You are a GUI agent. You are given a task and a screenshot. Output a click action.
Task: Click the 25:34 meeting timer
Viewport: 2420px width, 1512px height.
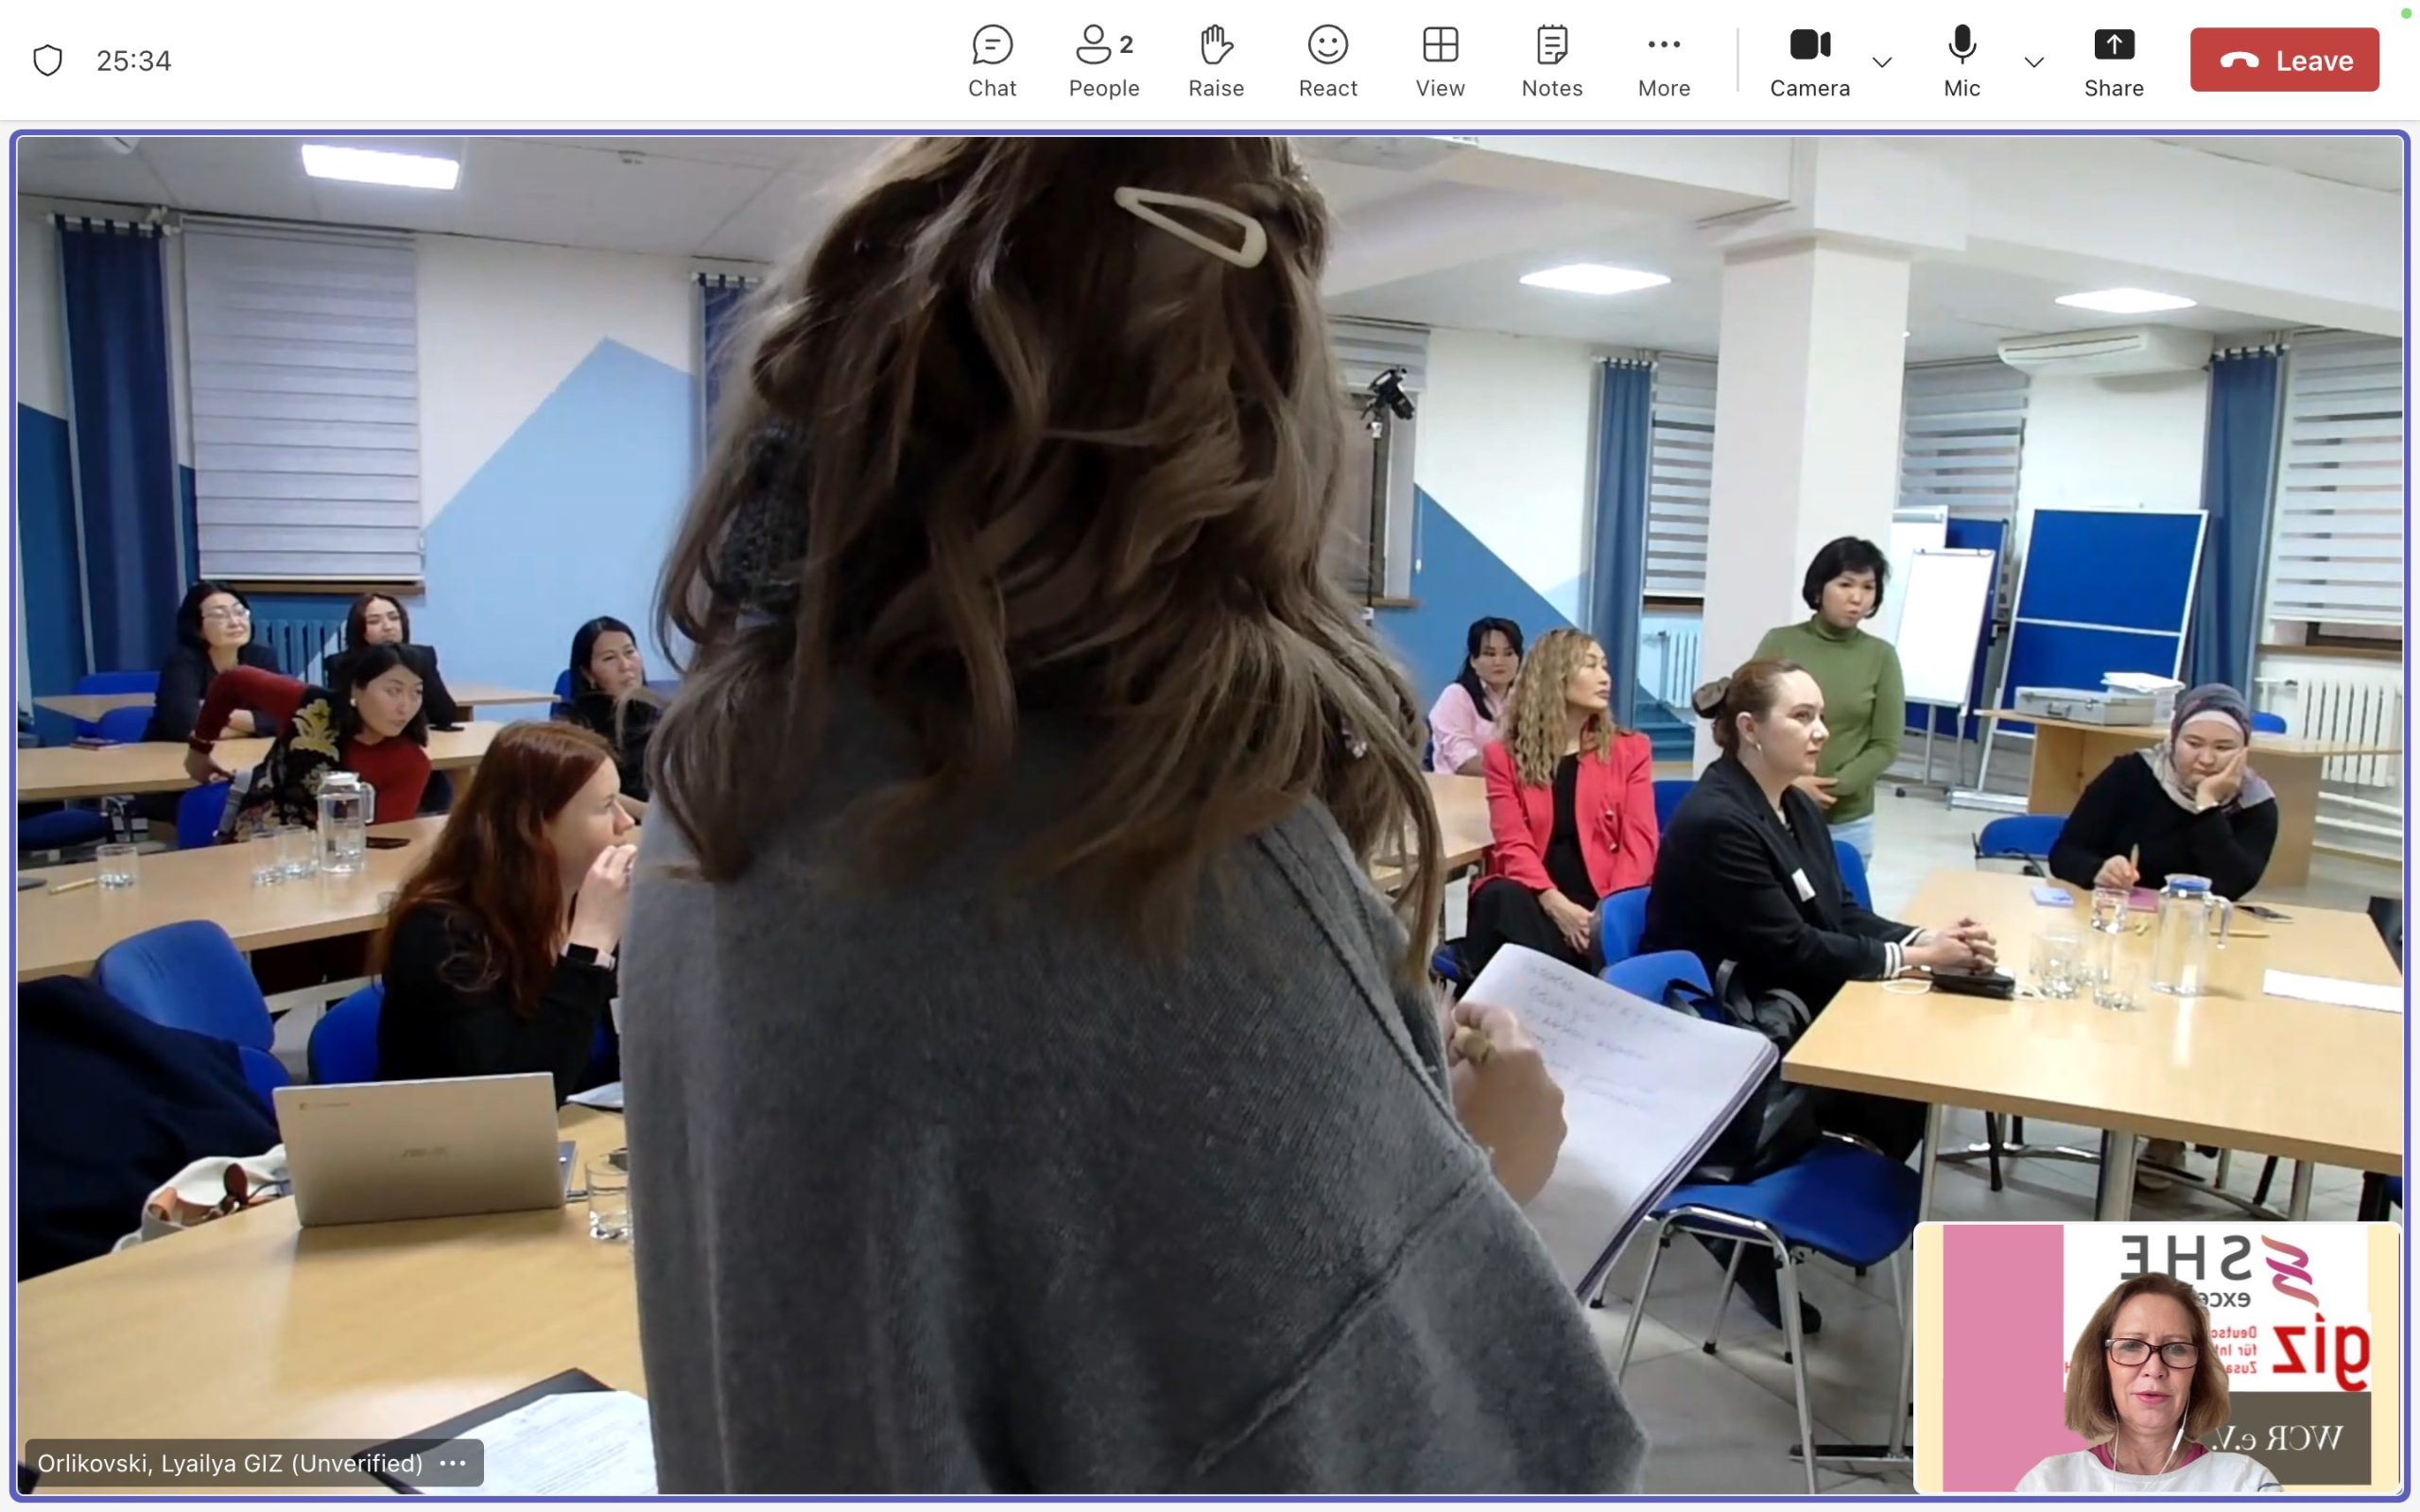click(x=134, y=61)
